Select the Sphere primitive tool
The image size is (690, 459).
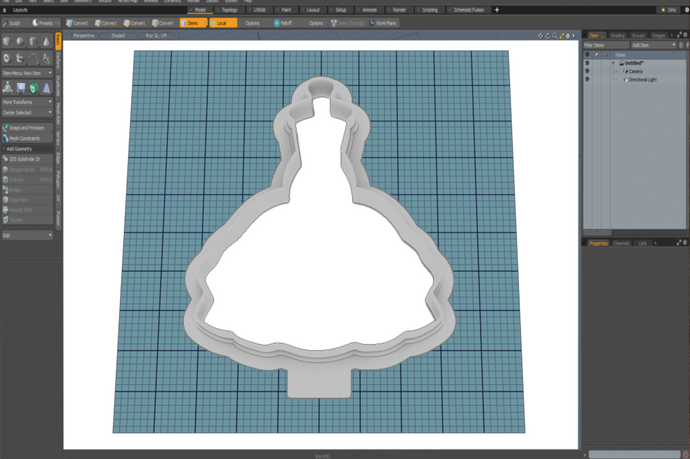tap(20, 41)
